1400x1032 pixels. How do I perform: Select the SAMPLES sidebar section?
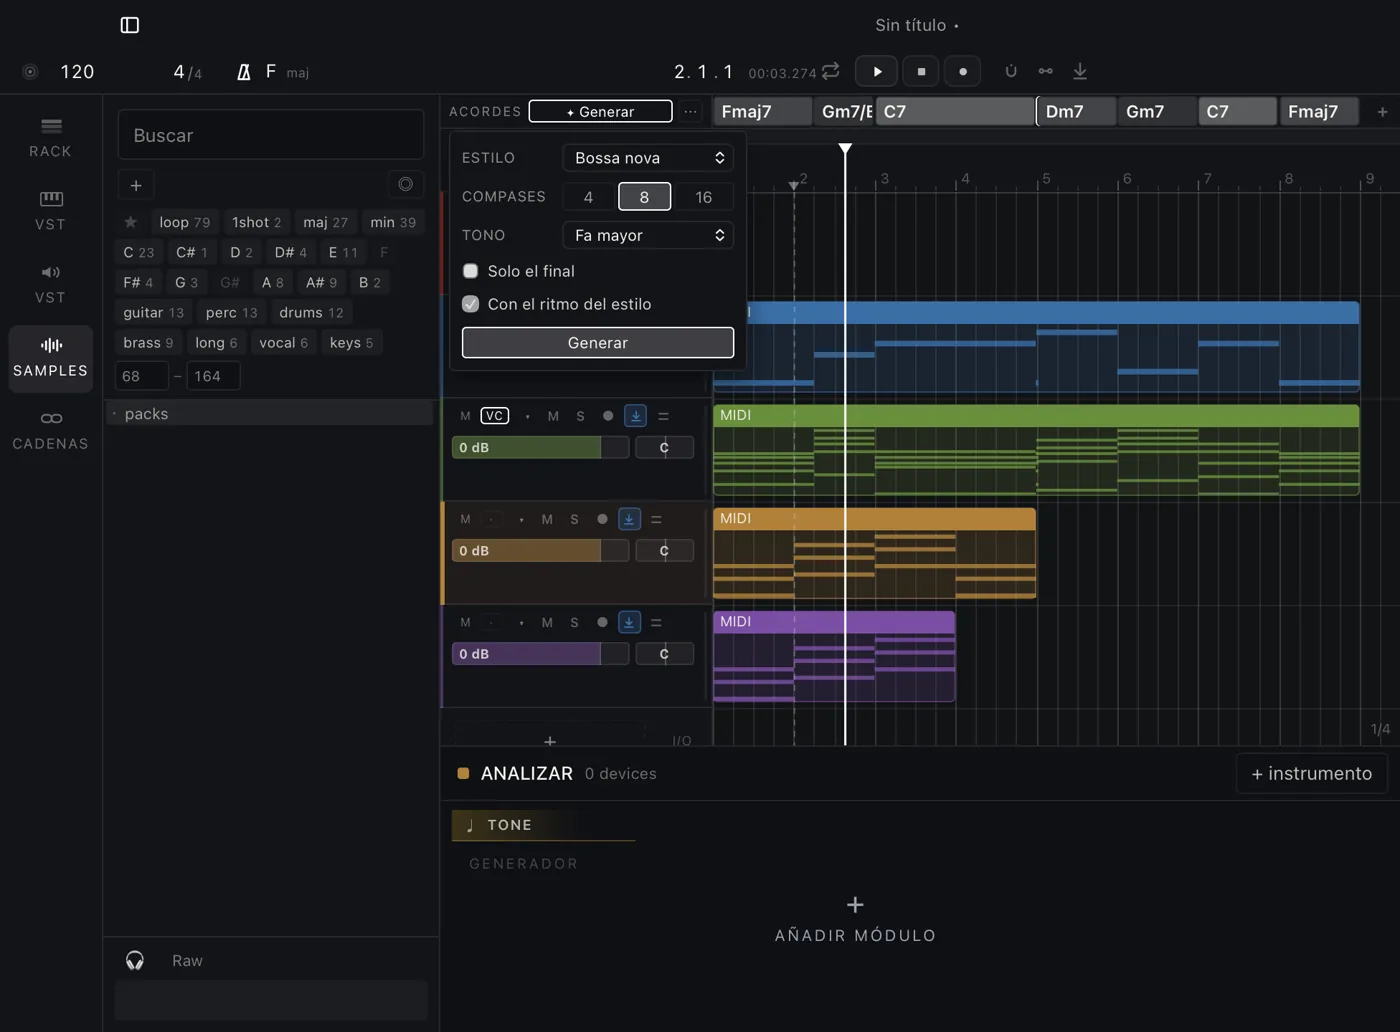click(50, 357)
